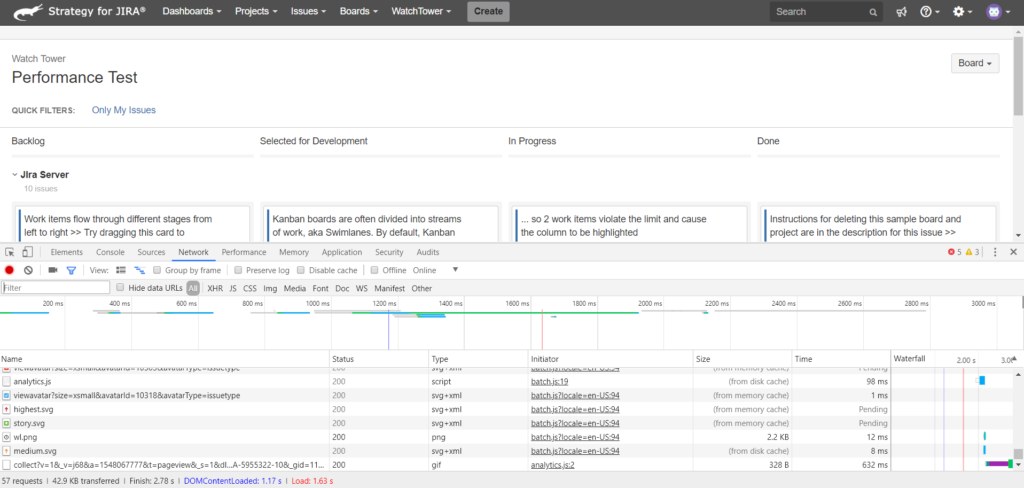The height and width of the screenshot is (488, 1024).
Task: Stop recording network log
Action: click(9, 270)
